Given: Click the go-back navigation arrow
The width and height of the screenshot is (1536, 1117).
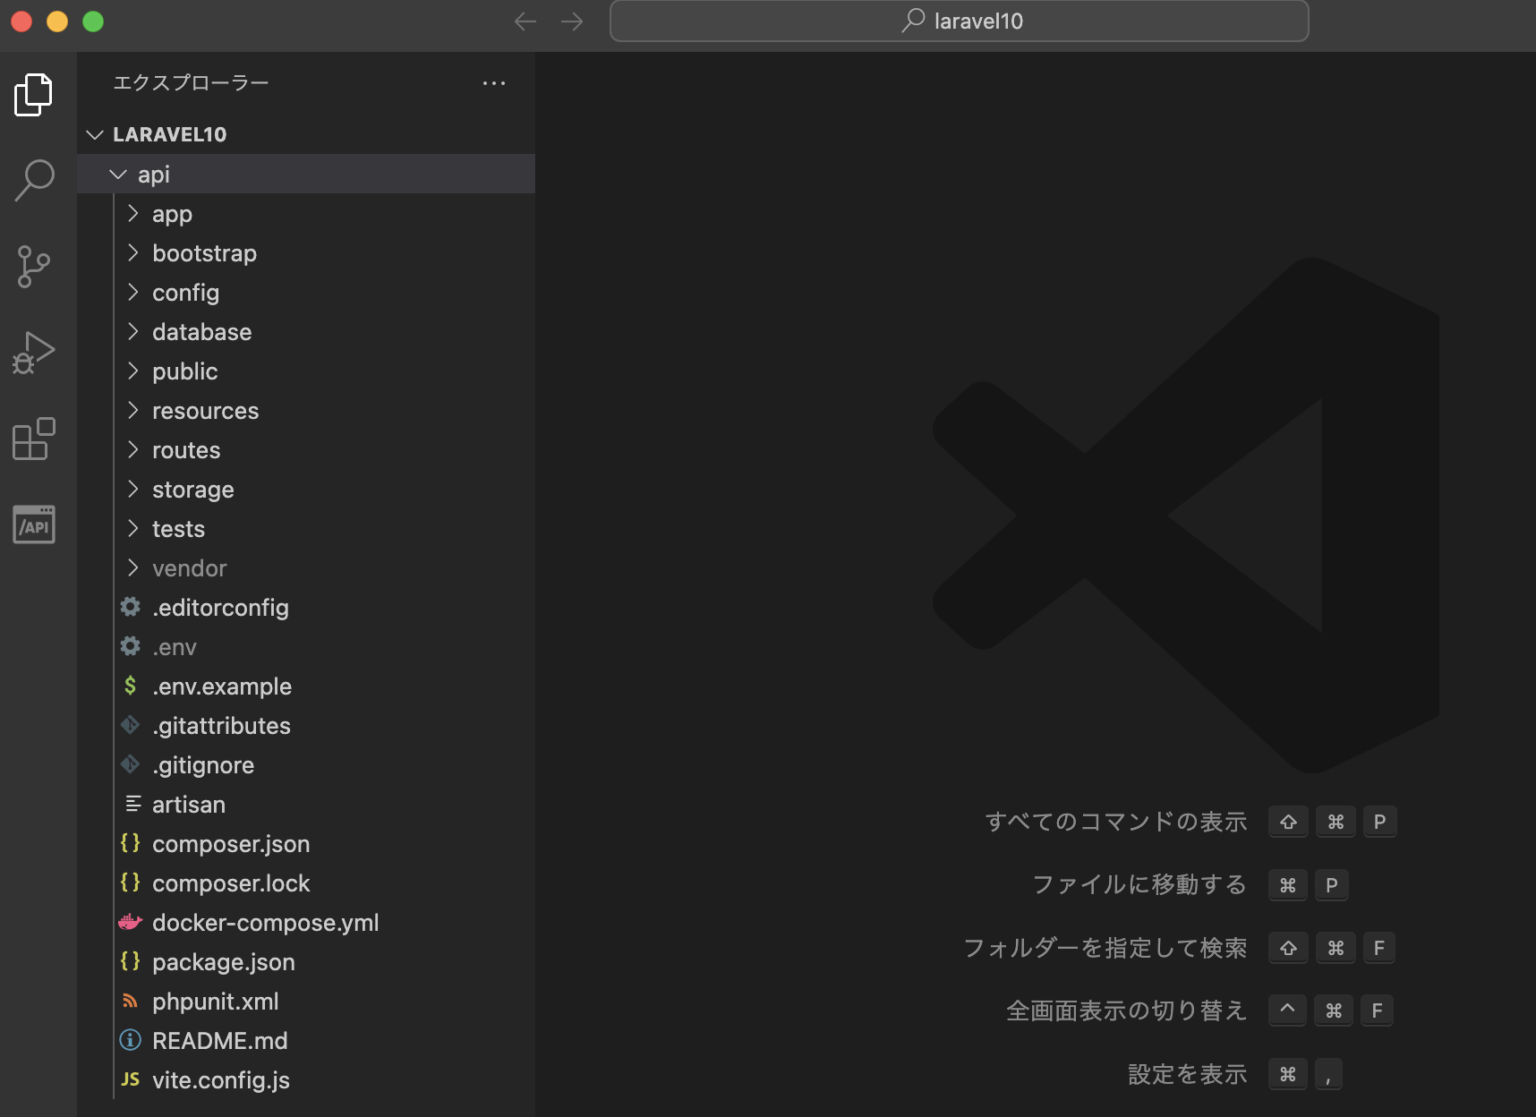Looking at the screenshot, I should pos(524,20).
